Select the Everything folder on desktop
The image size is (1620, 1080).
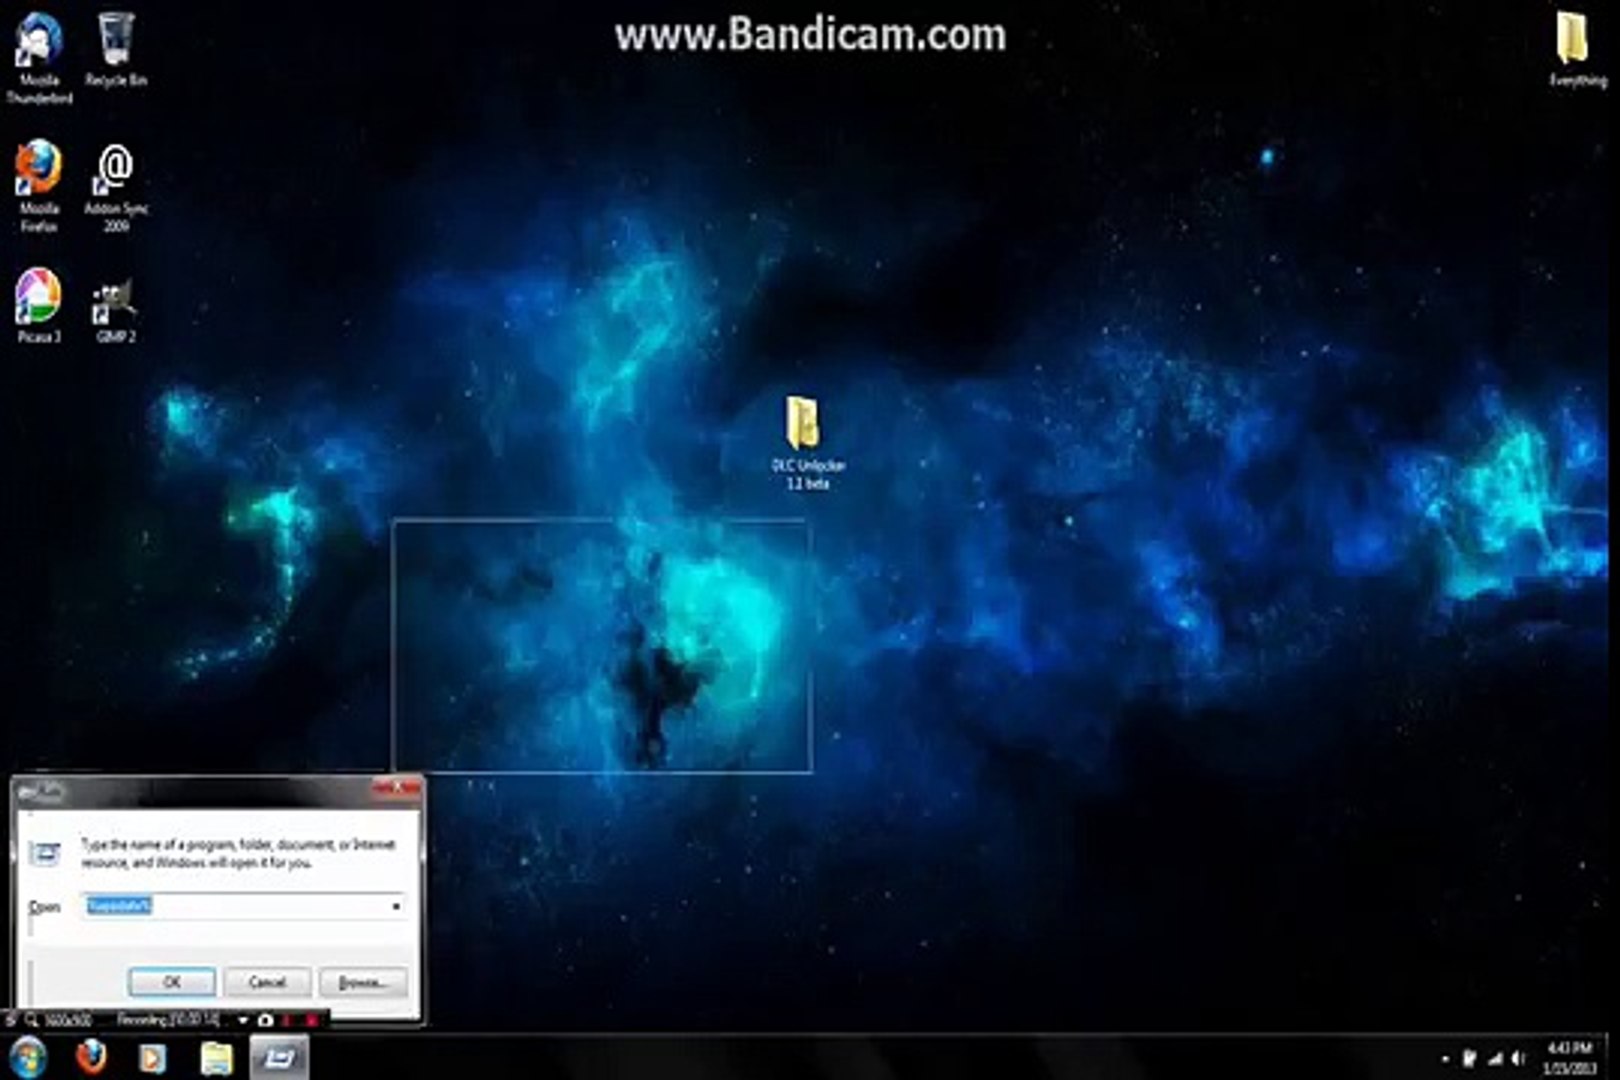[x=1577, y=50]
